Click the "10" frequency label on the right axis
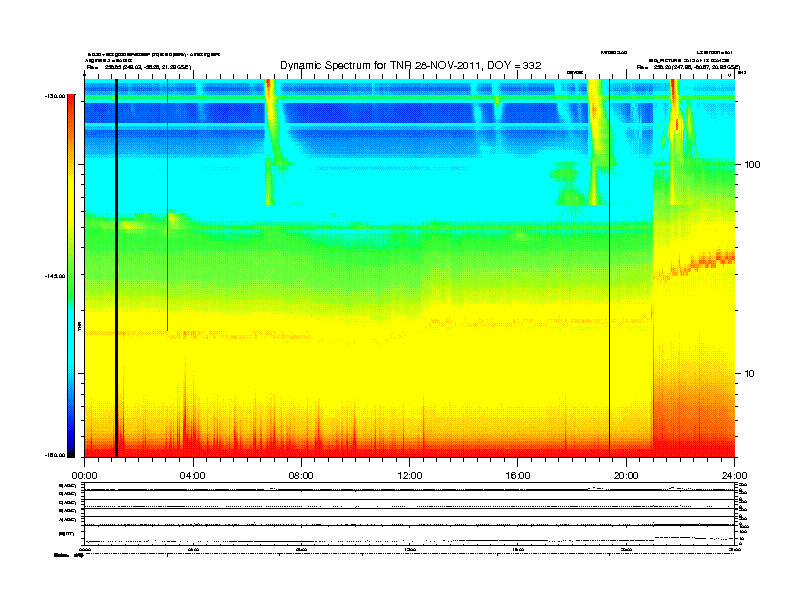Screen dimensions: 792x612 (x=750, y=374)
